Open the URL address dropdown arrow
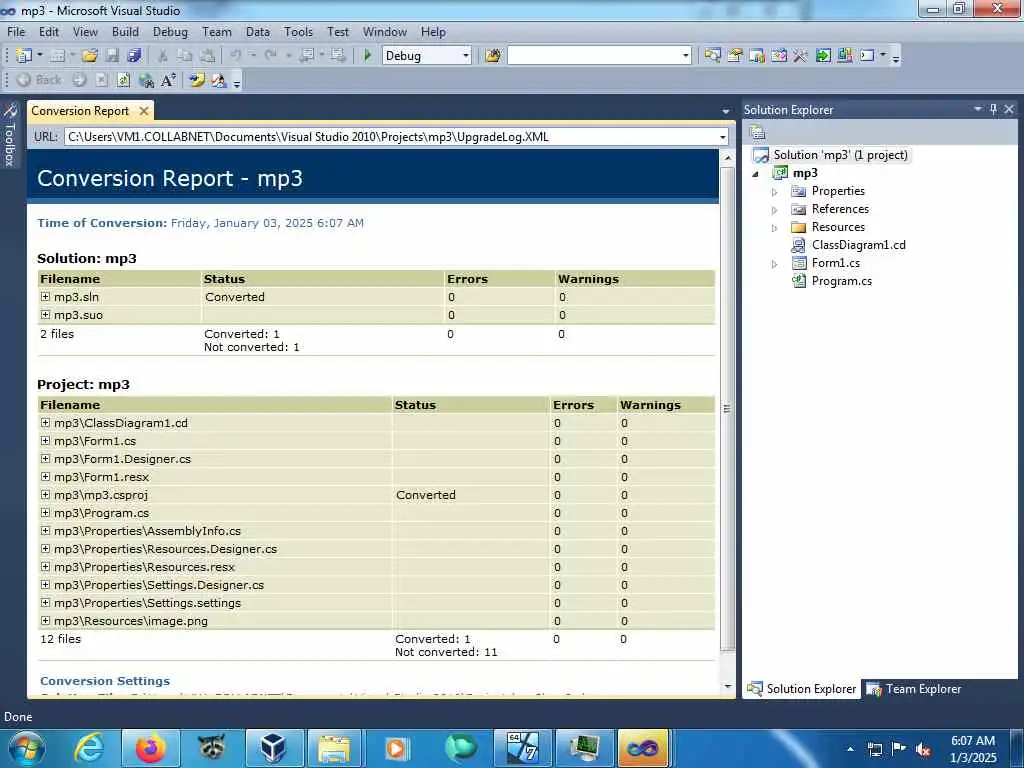 tap(722, 137)
